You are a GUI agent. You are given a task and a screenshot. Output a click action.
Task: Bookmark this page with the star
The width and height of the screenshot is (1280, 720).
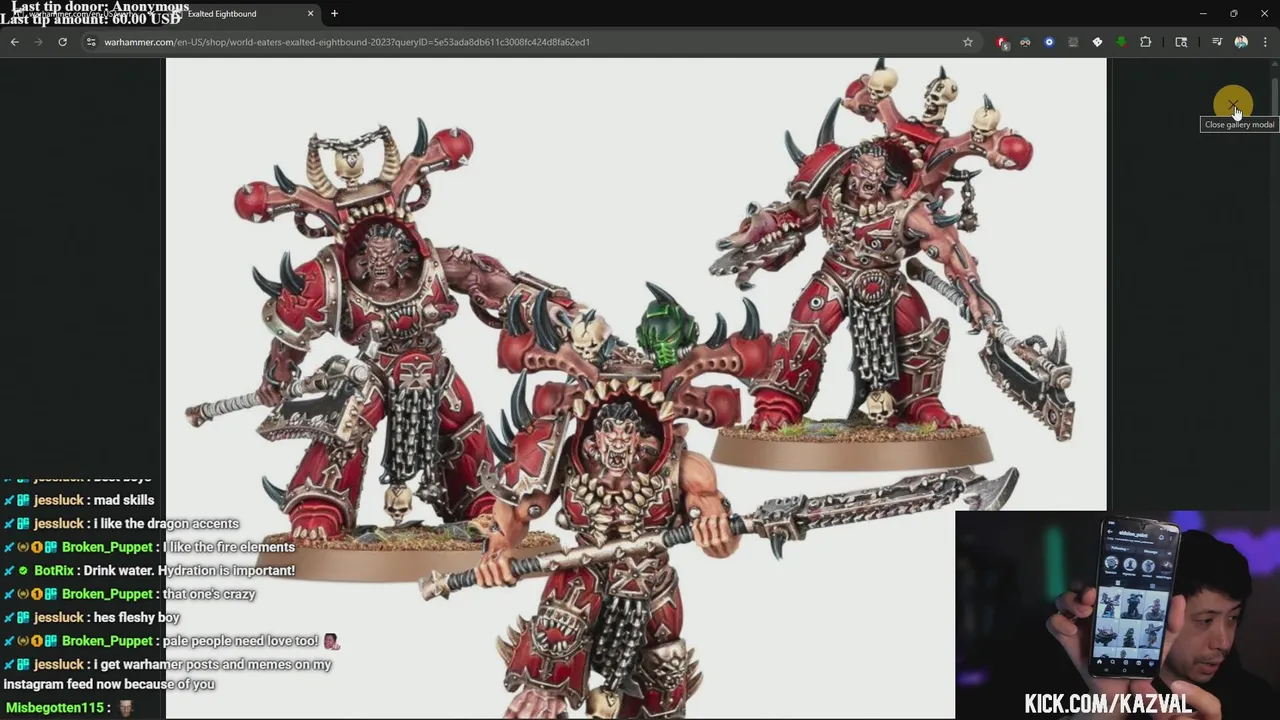pyautogui.click(x=967, y=42)
